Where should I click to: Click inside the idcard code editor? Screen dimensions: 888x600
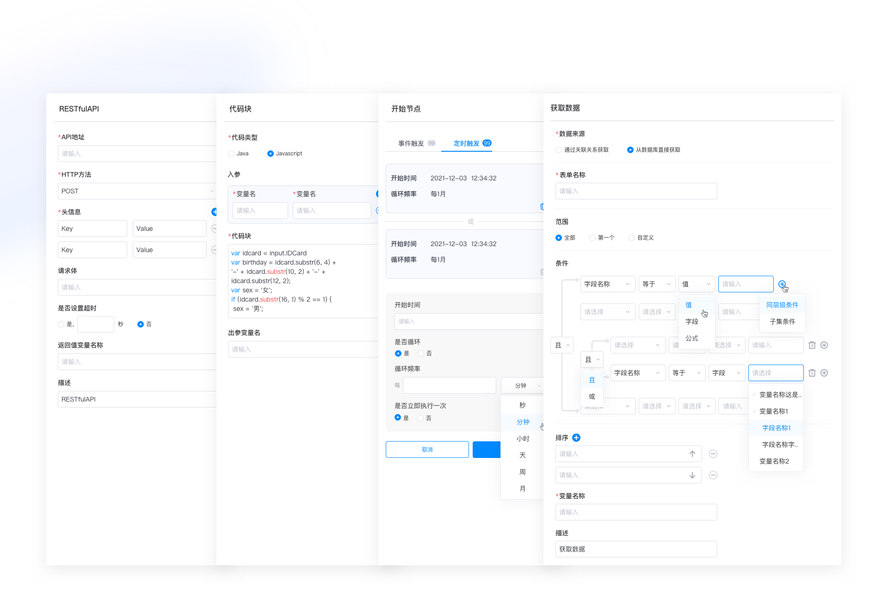click(x=302, y=281)
